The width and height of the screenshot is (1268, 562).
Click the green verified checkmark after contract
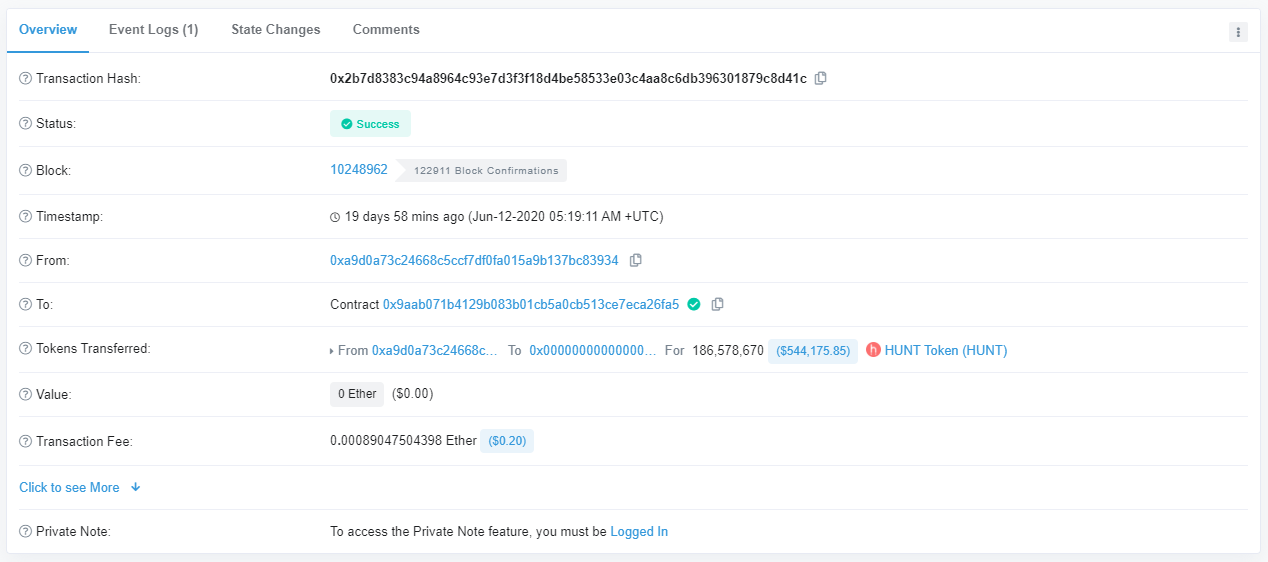[x=694, y=304]
